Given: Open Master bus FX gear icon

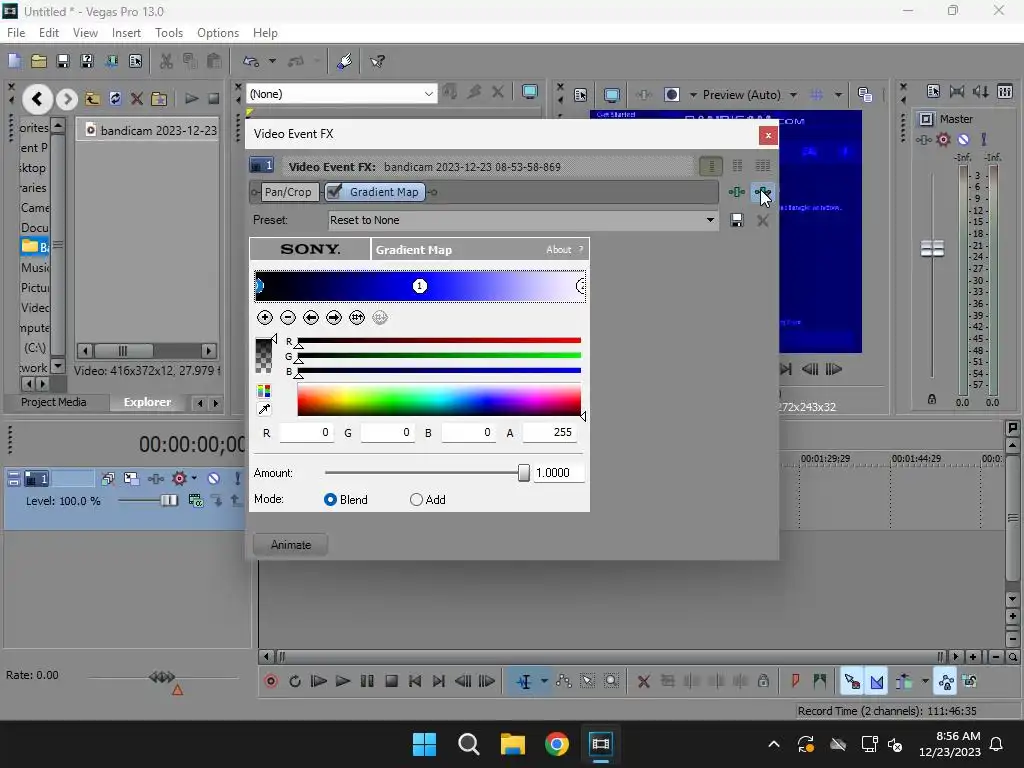Looking at the screenshot, I should click(943, 139).
